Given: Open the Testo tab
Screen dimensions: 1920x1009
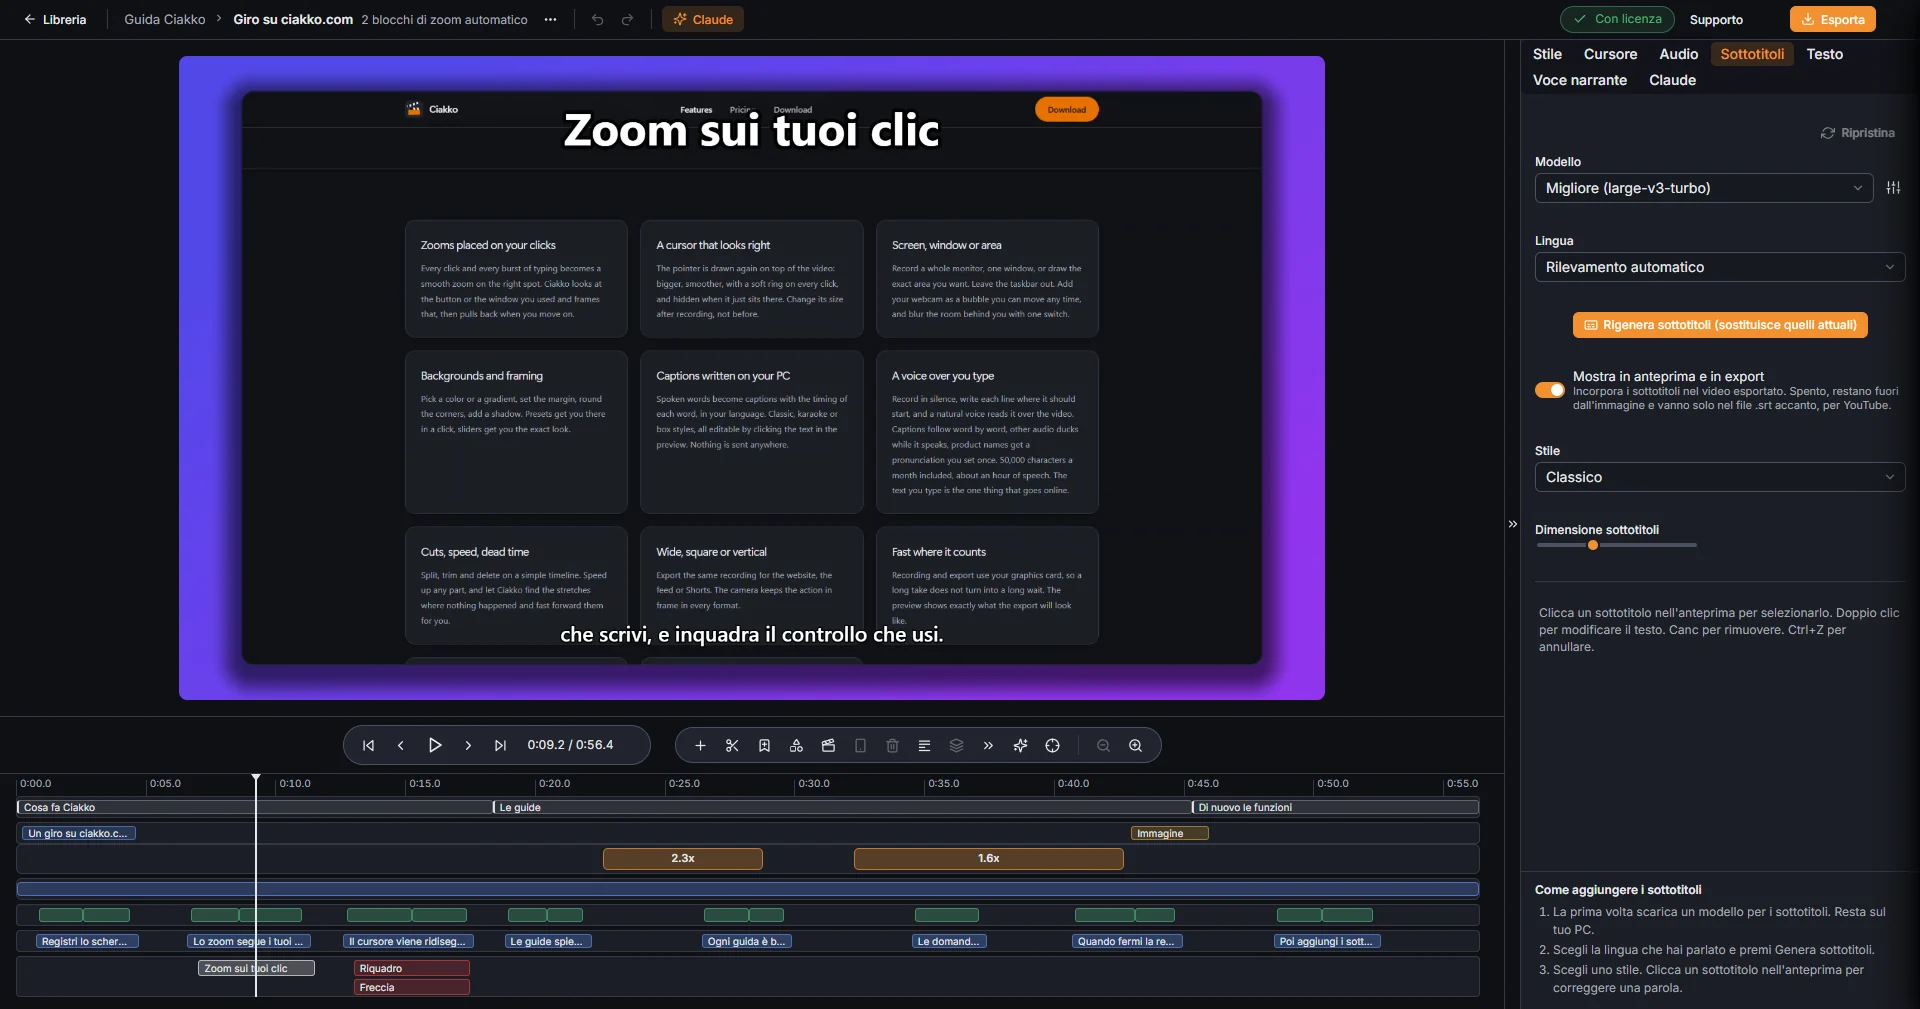Looking at the screenshot, I should (x=1824, y=54).
